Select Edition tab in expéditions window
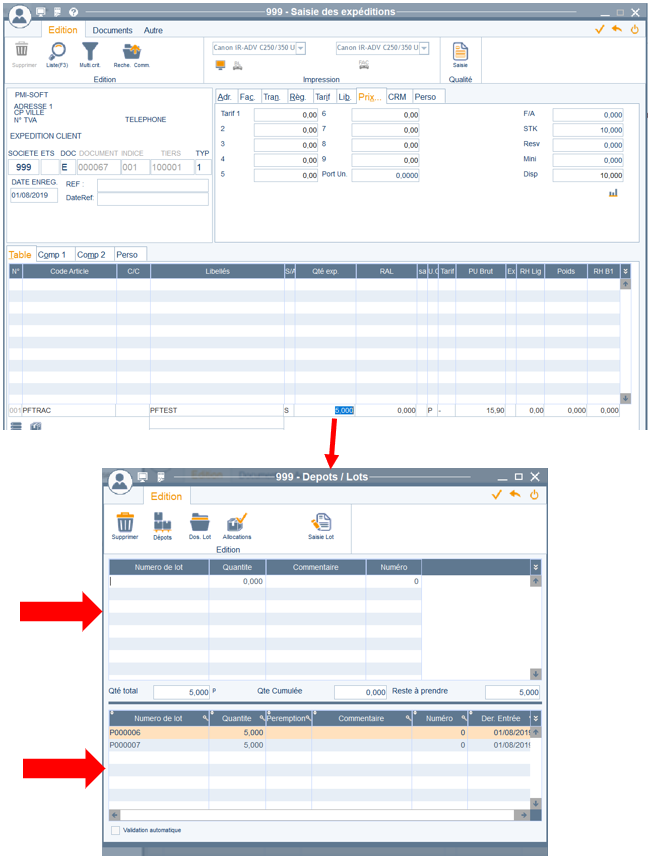Image resolution: width=652 pixels, height=863 pixels. tap(63, 30)
